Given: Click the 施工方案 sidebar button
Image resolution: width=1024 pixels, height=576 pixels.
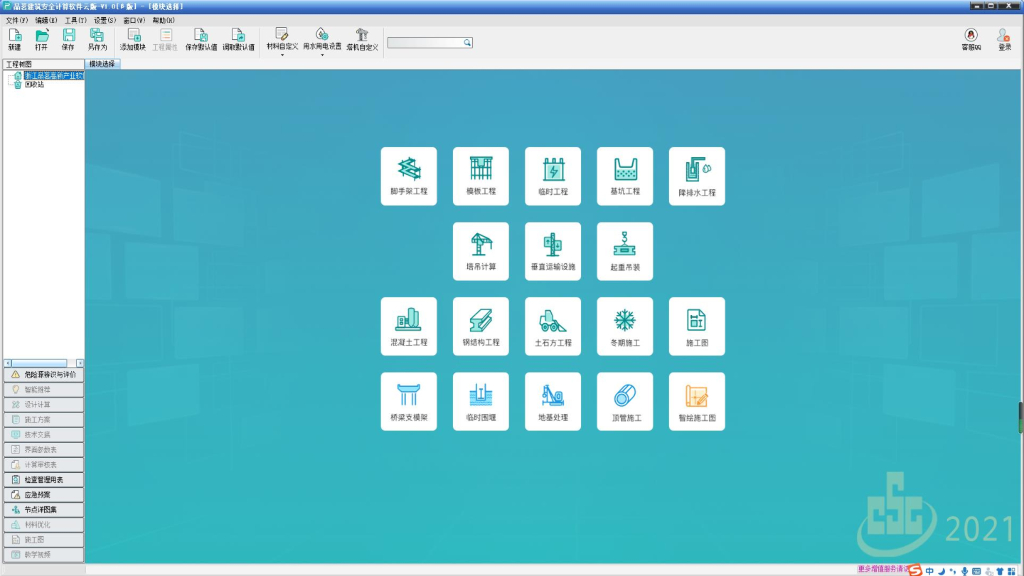Looking at the screenshot, I should [43, 420].
